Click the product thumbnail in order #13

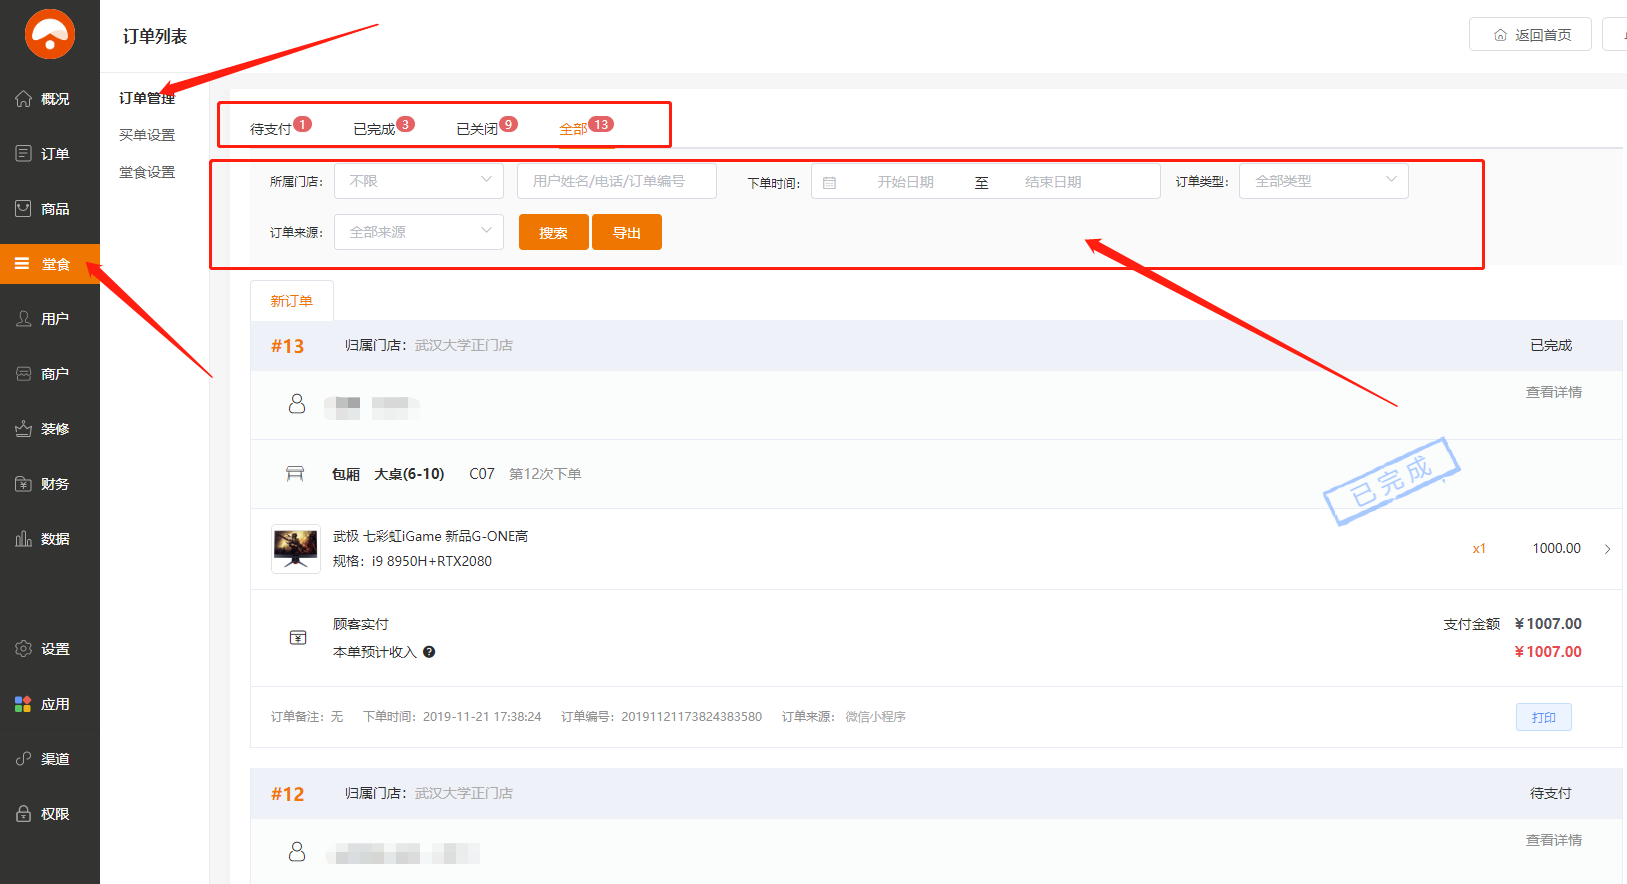coord(296,548)
